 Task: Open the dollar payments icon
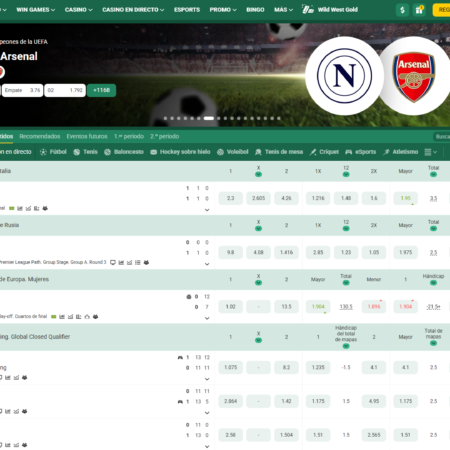(x=402, y=10)
